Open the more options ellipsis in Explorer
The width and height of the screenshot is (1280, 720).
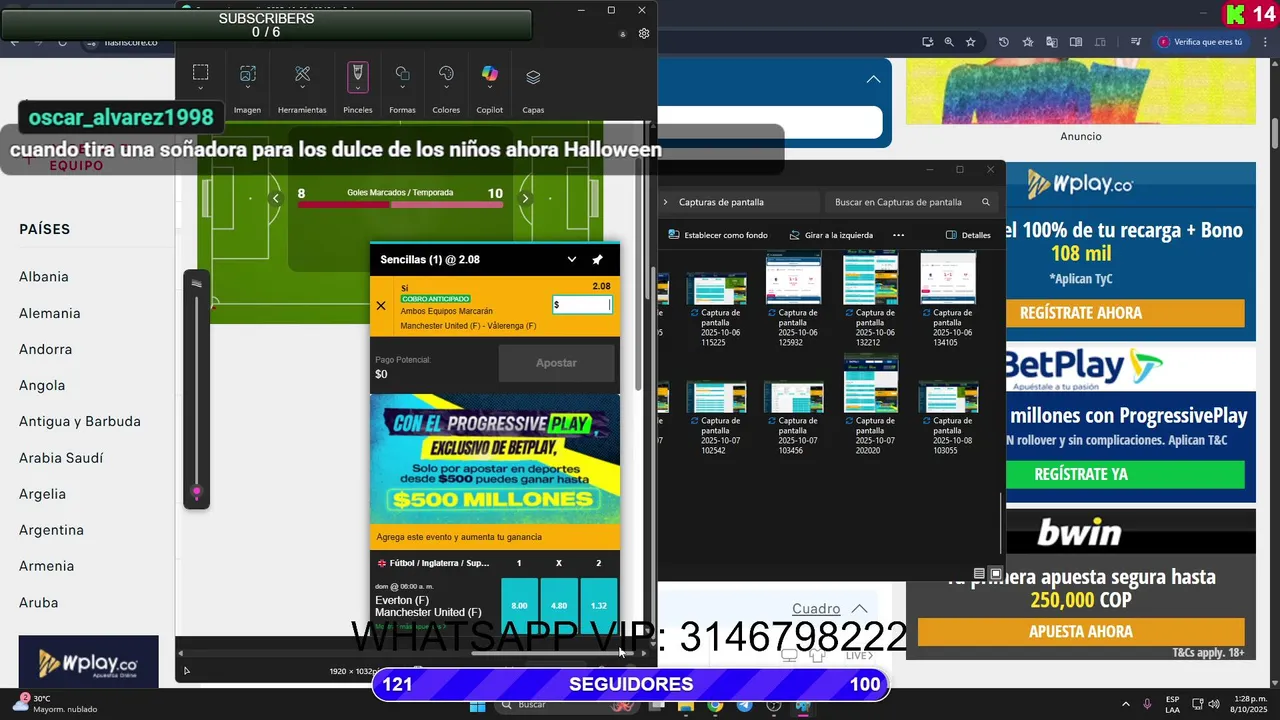tap(898, 235)
